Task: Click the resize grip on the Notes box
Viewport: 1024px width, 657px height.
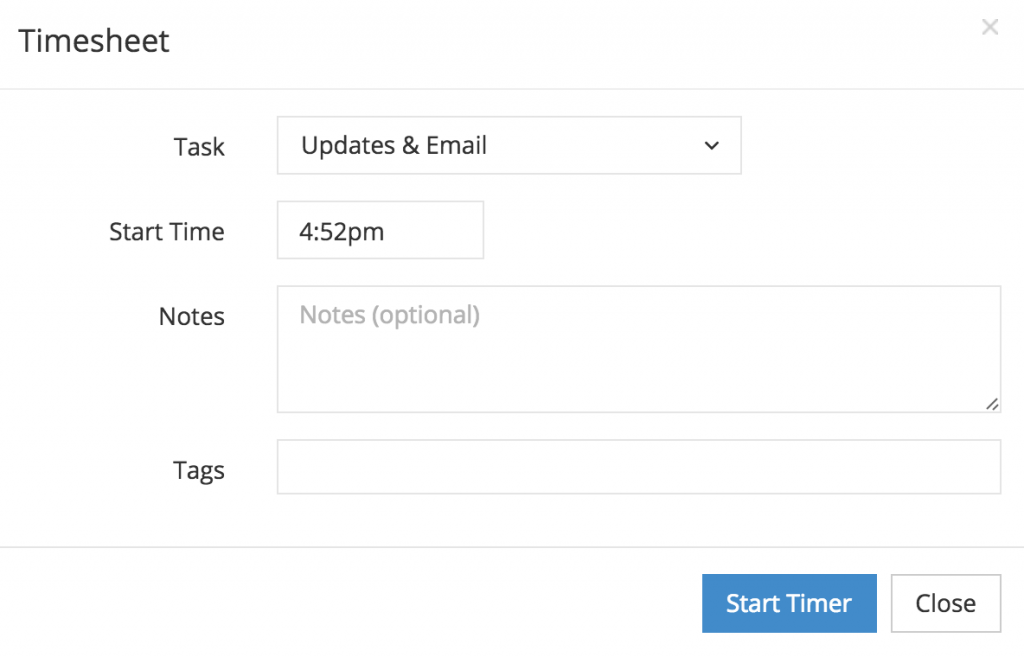Action: pos(993,404)
